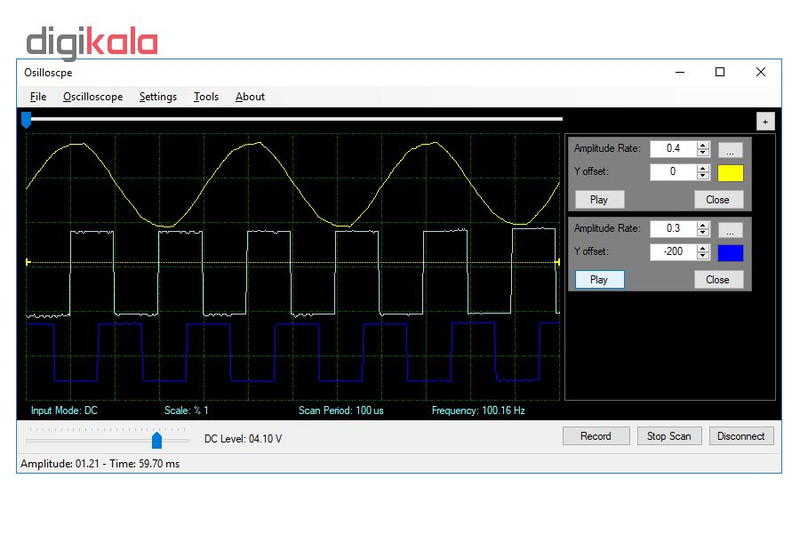The width and height of the screenshot is (800, 533).
Task: Click the Stop Scan button
Action: pyautogui.click(x=669, y=436)
